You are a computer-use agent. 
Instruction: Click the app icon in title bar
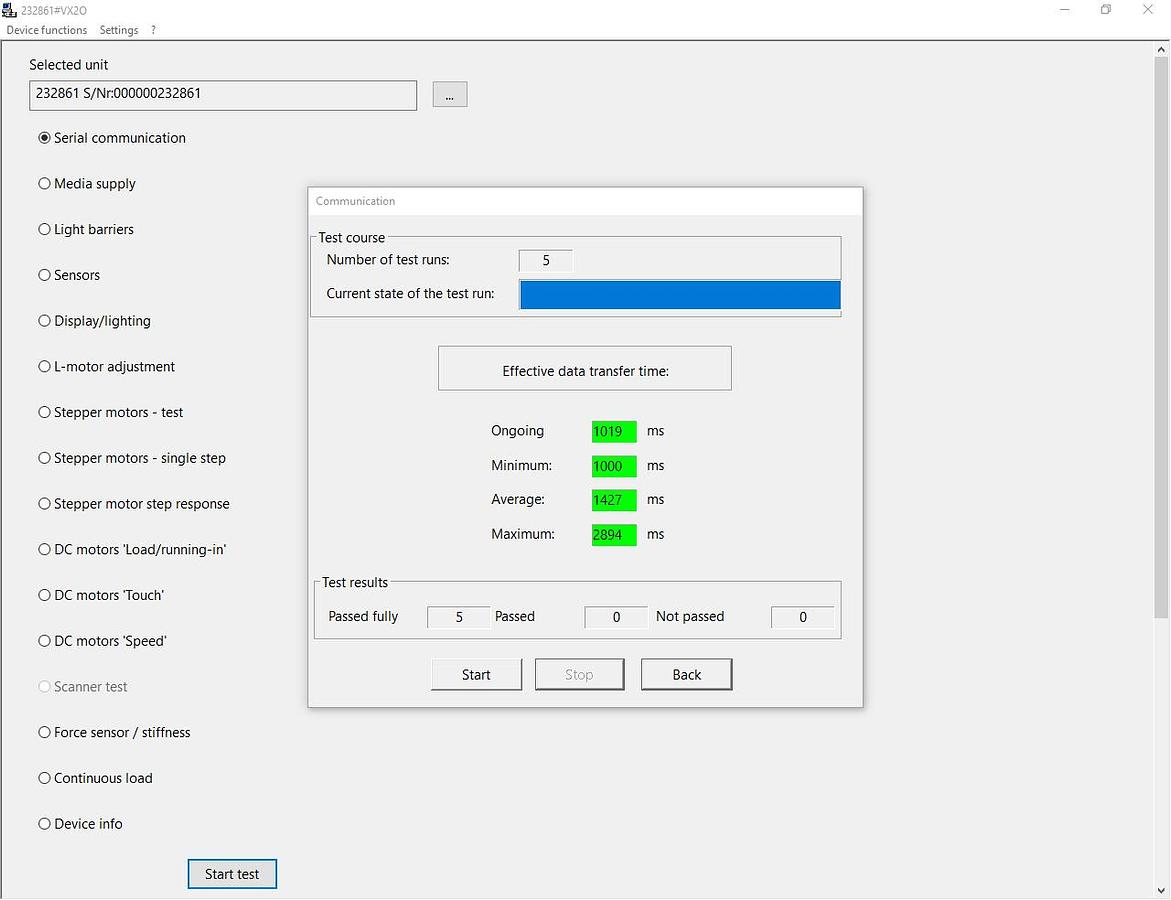point(10,9)
